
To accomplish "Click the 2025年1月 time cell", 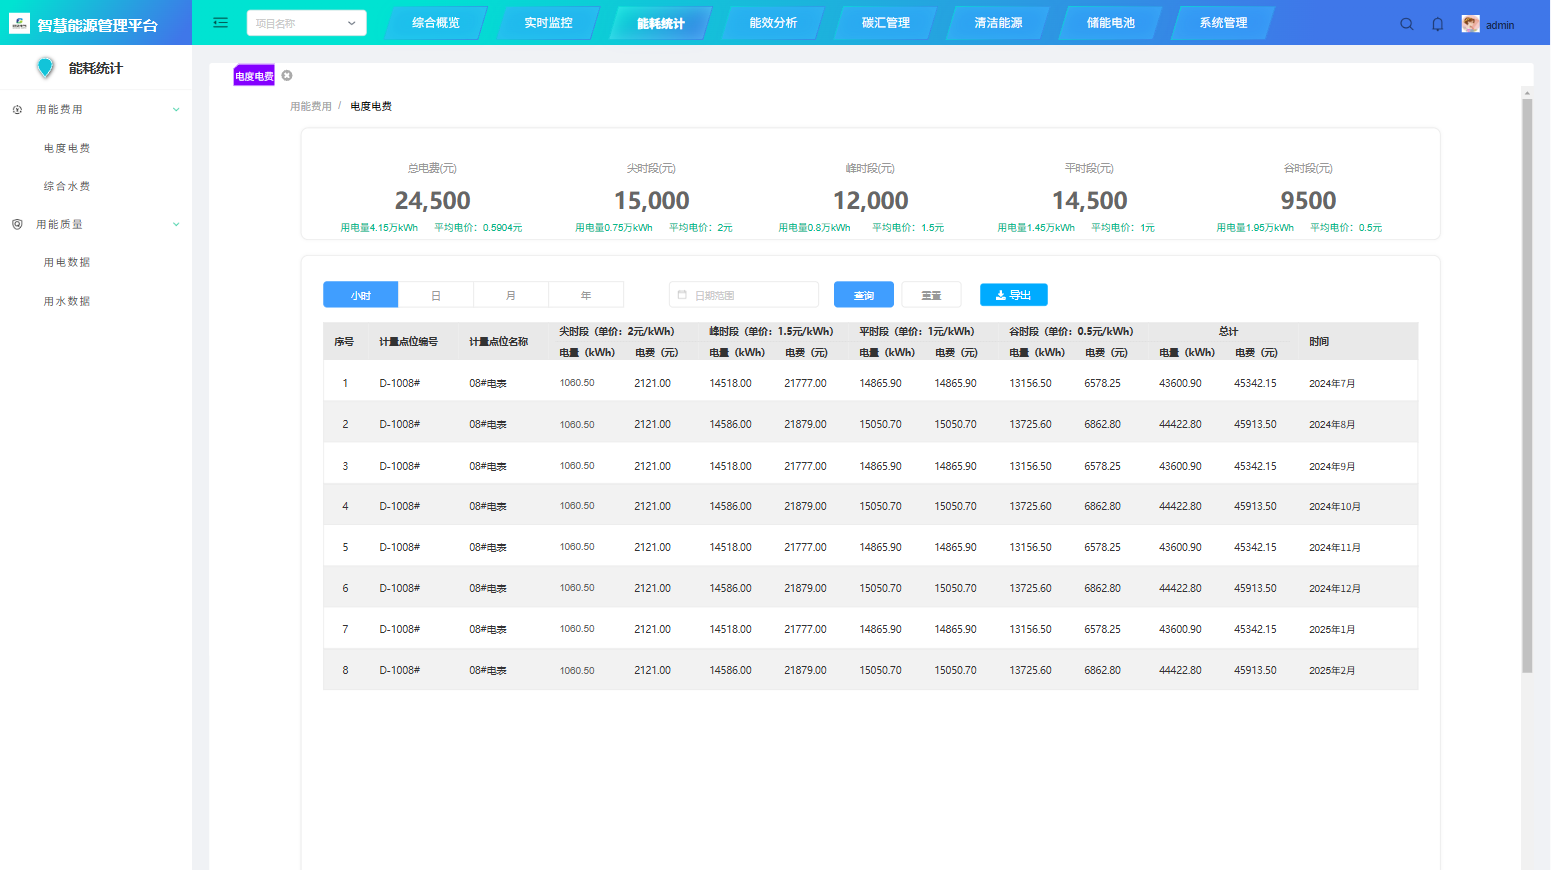I will pos(1332,630).
